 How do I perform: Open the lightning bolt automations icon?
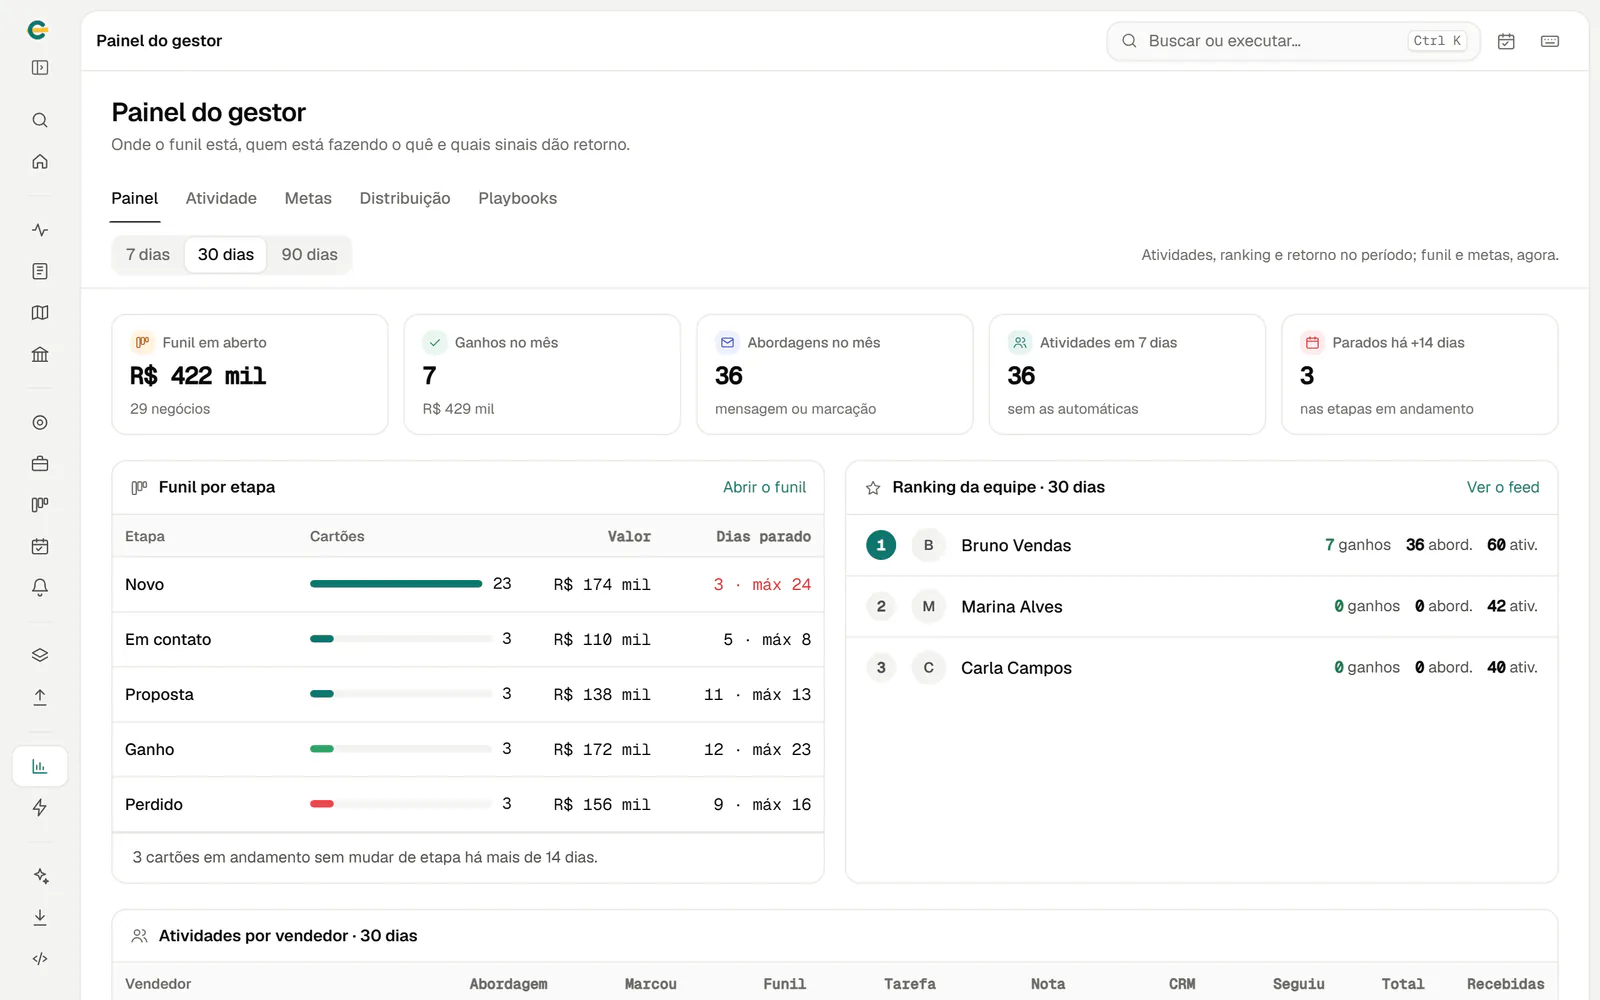40,808
